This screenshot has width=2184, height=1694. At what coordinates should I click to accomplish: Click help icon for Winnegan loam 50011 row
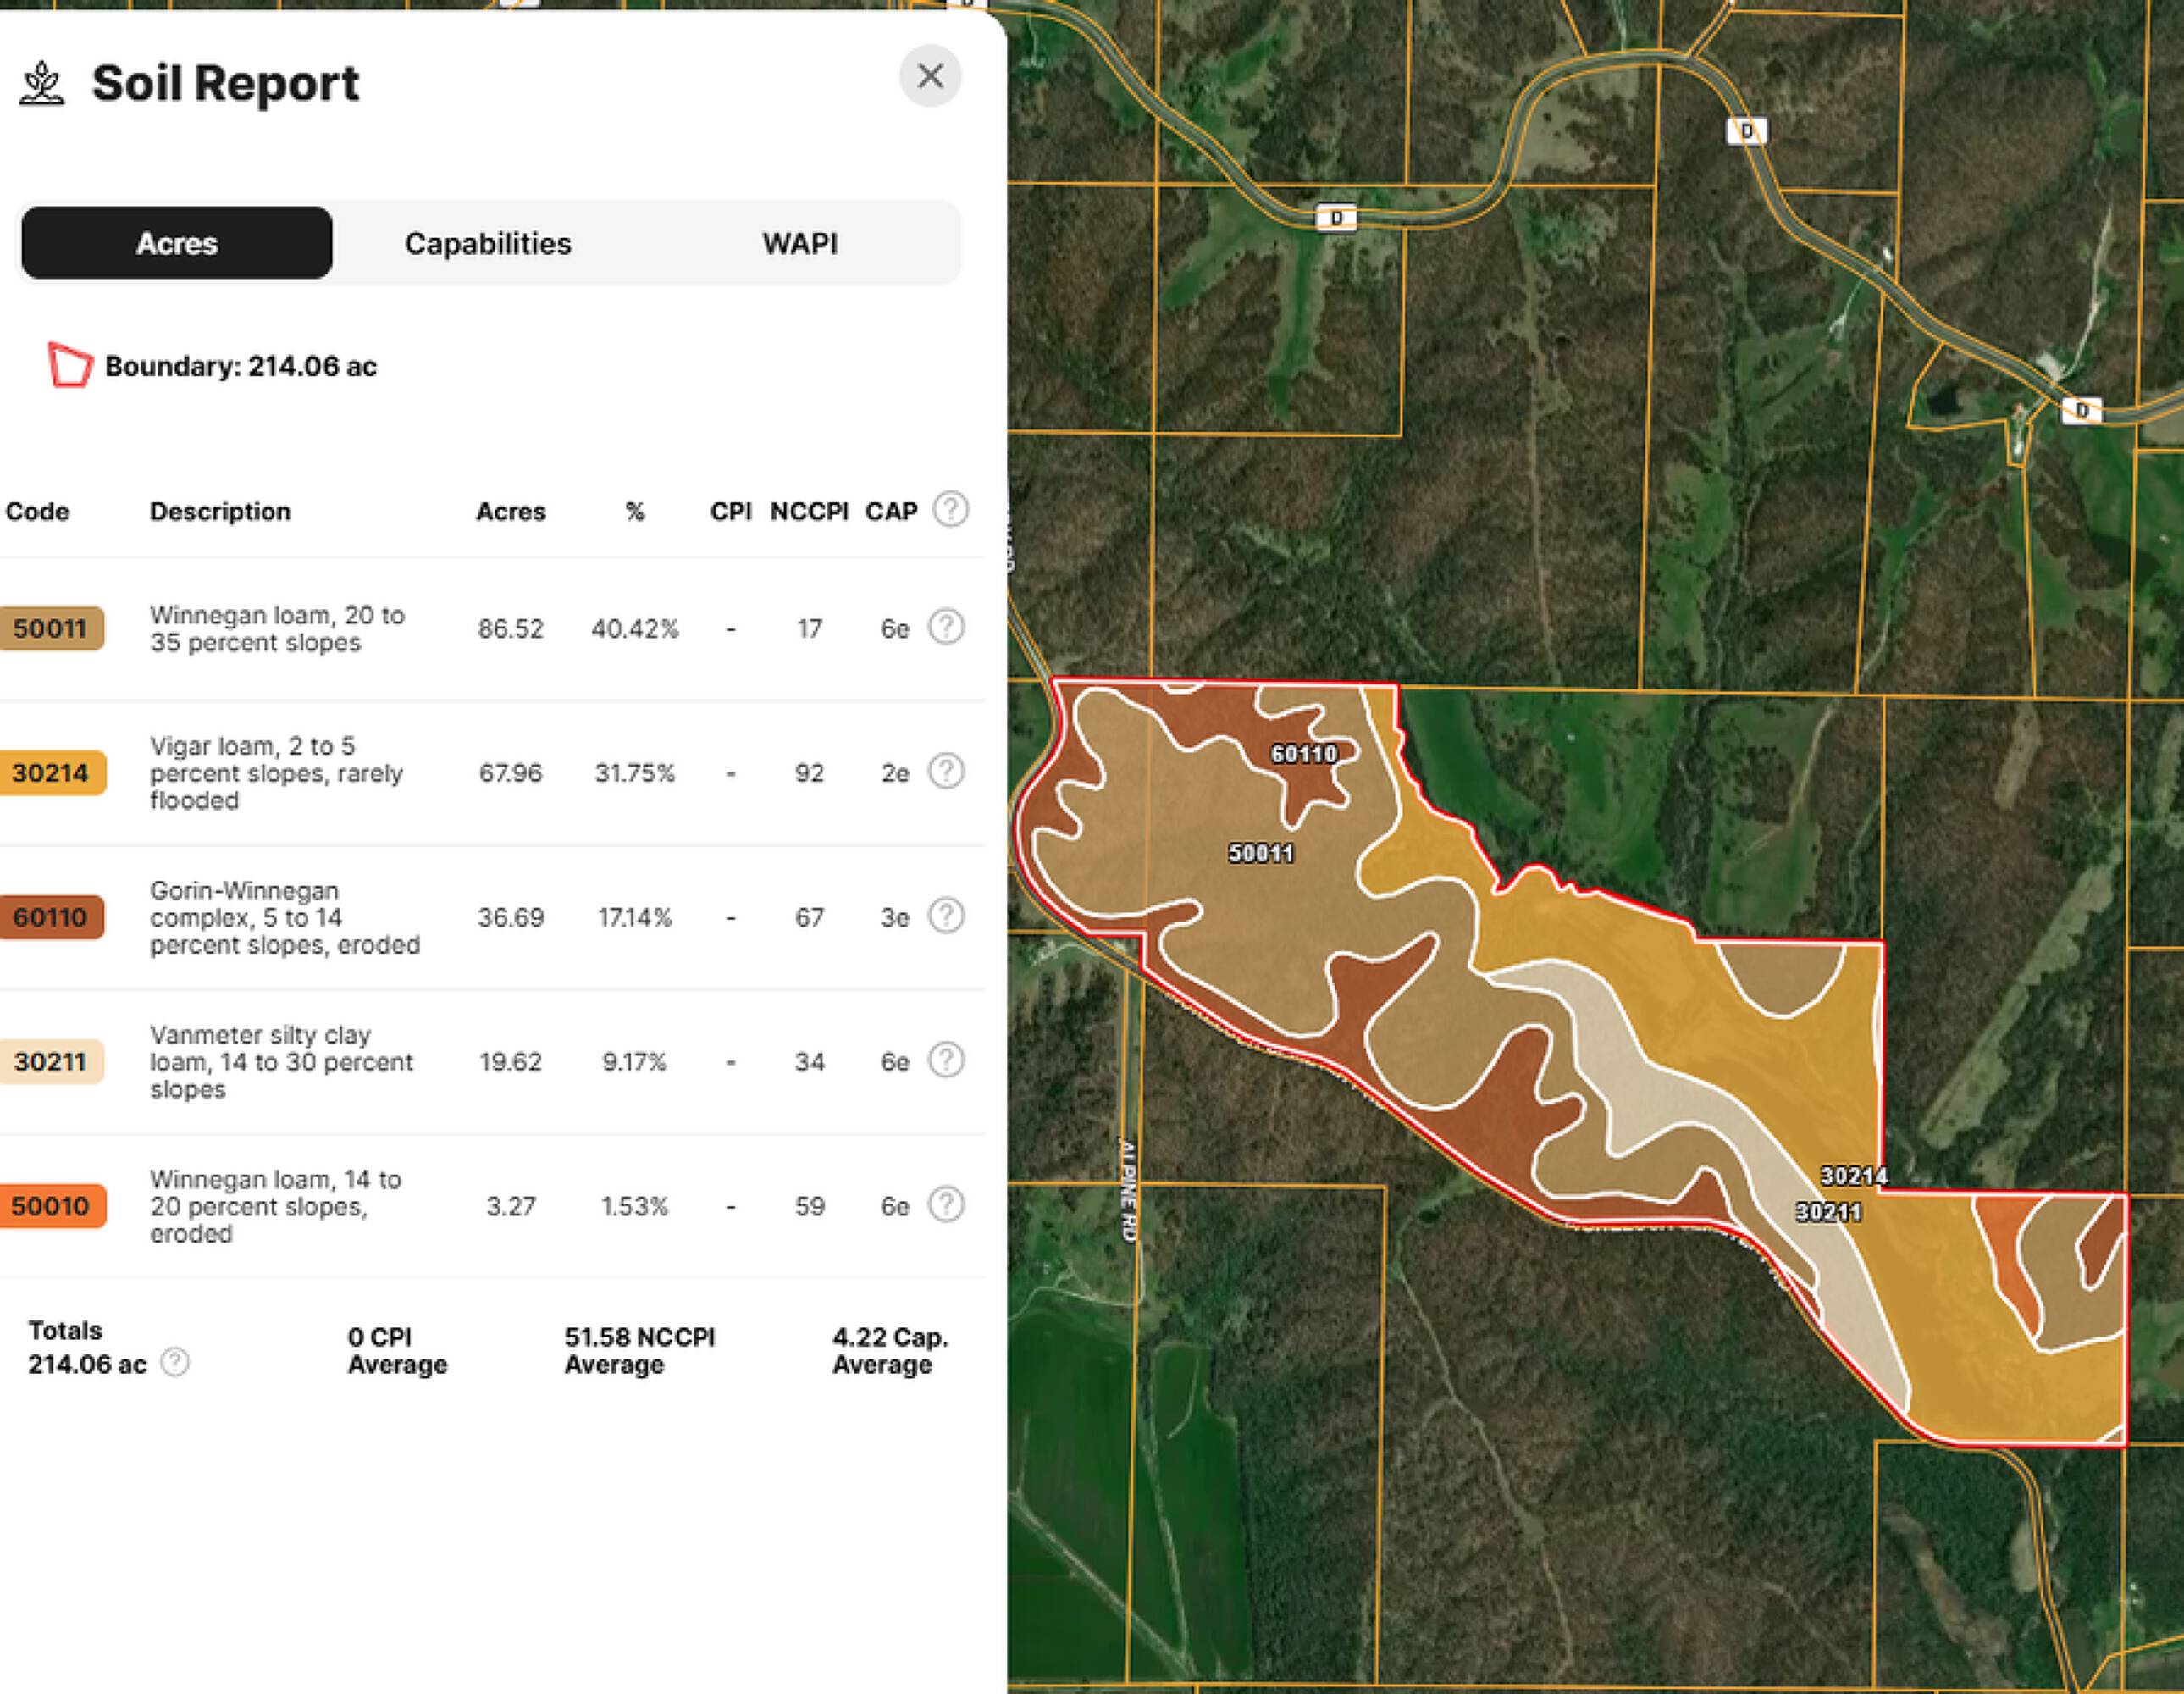946,628
